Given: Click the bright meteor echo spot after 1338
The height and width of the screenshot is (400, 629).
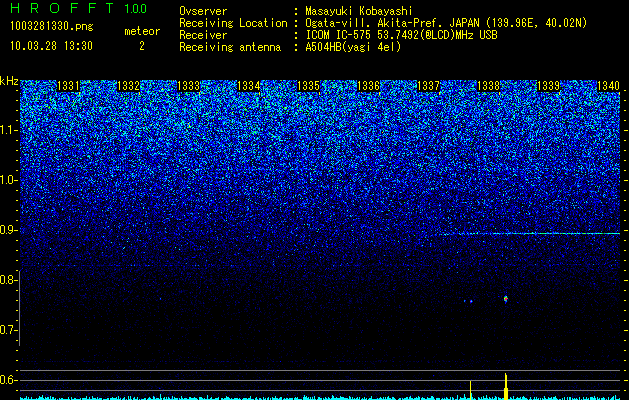Looking at the screenshot, I should pos(506,299).
